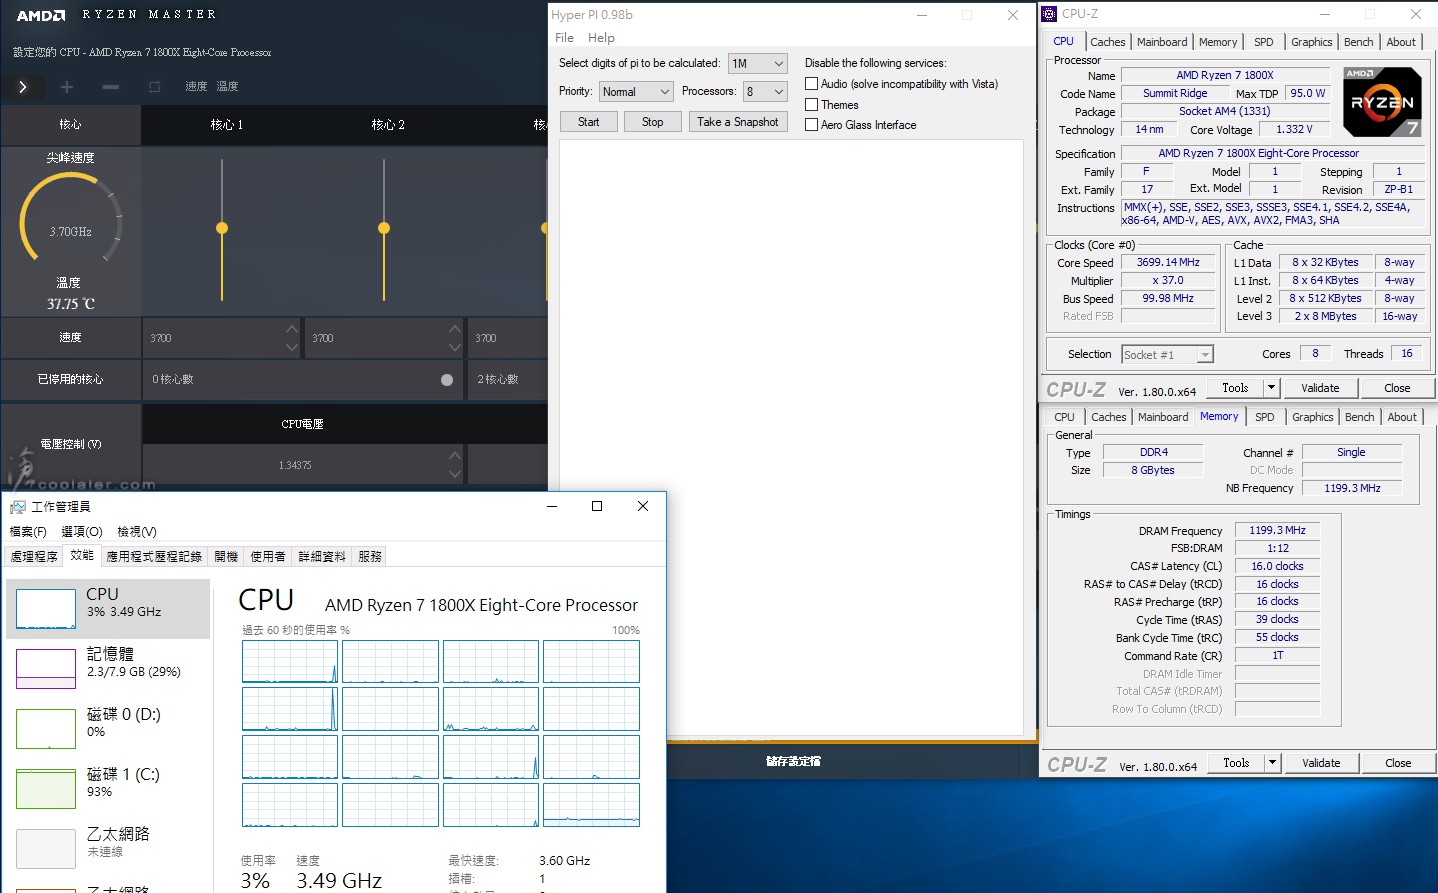Click the core 1 (核心 1) speed slider handle
Image resolution: width=1438 pixels, height=893 pixels.
click(222, 228)
